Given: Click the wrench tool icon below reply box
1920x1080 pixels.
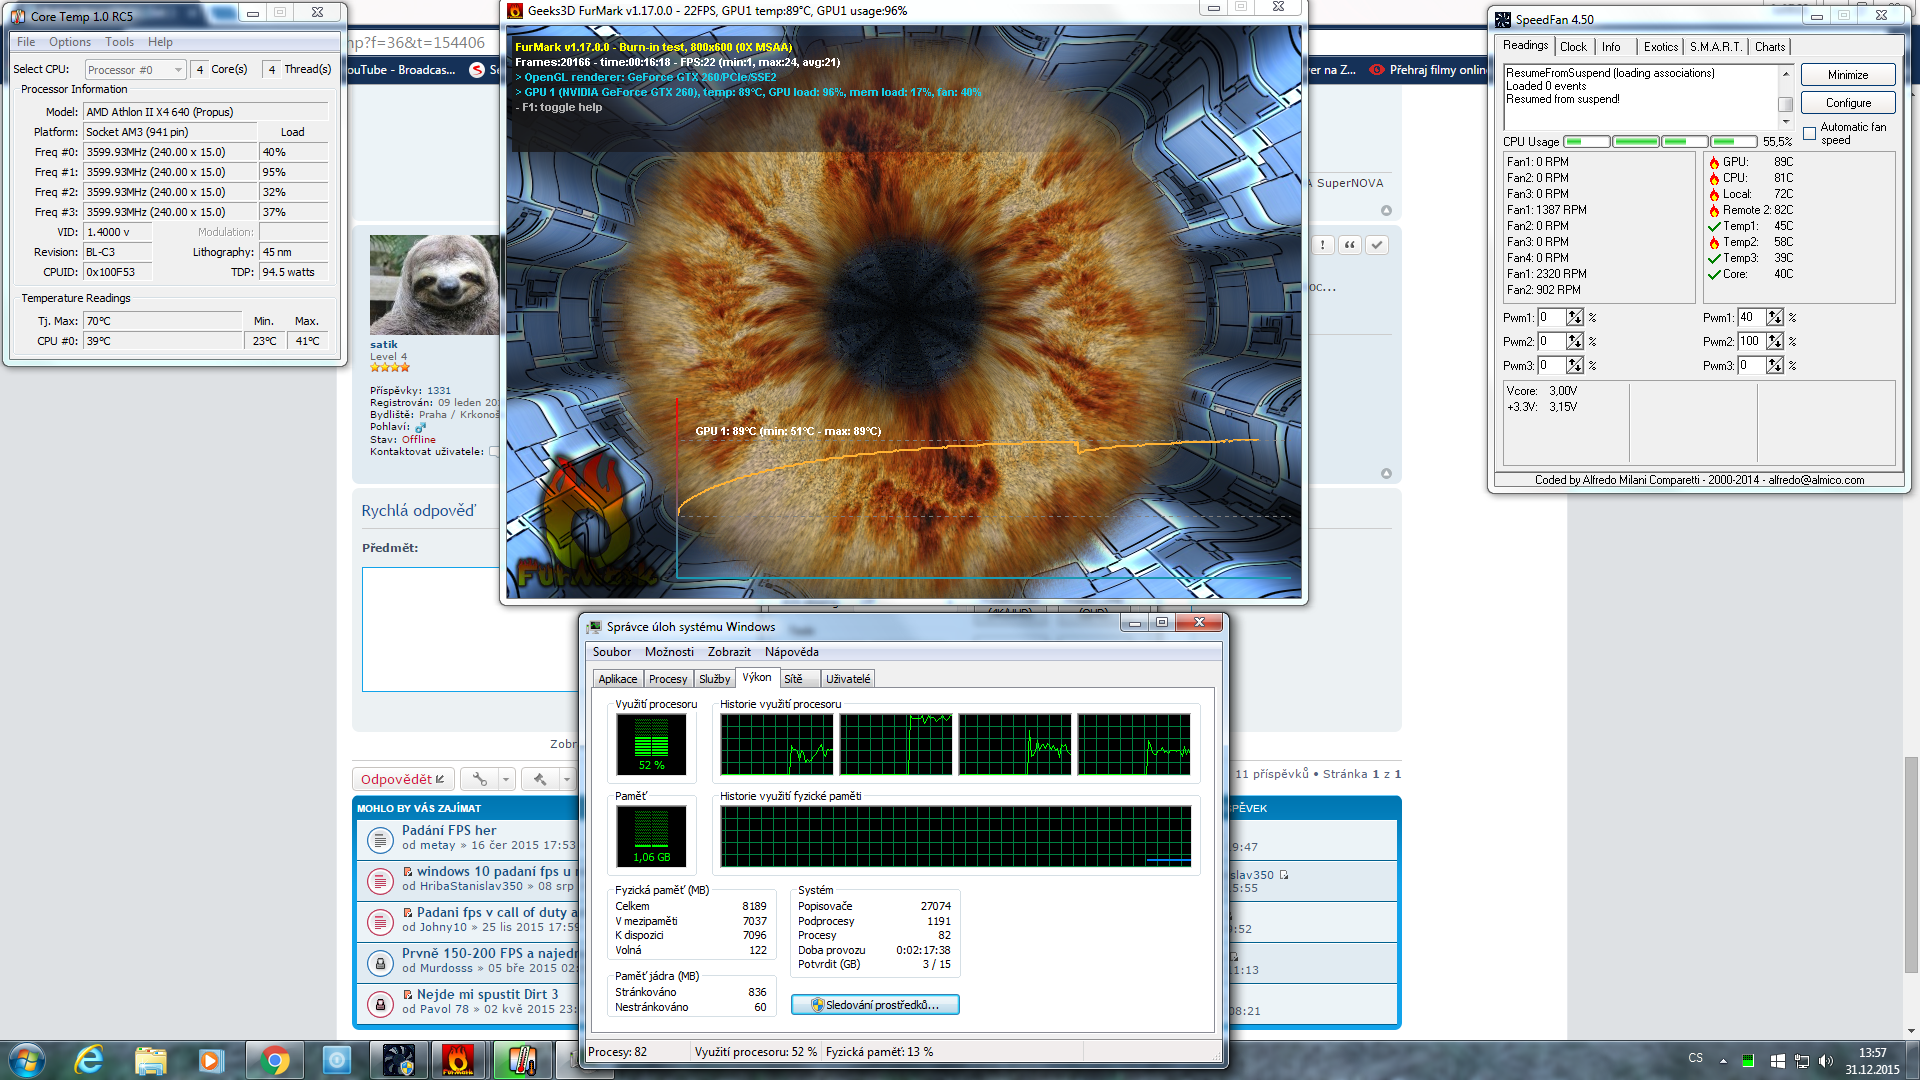Looking at the screenshot, I should pyautogui.click(x=480, y=779).
